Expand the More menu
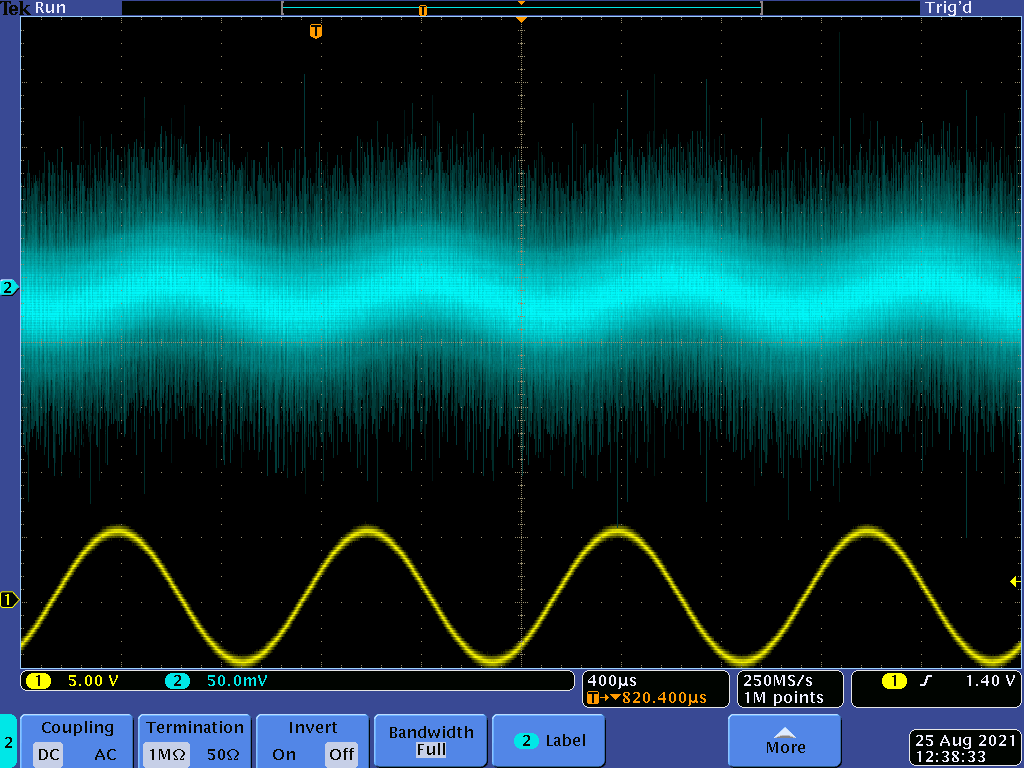1024x768 pixels. click(785, 741)
